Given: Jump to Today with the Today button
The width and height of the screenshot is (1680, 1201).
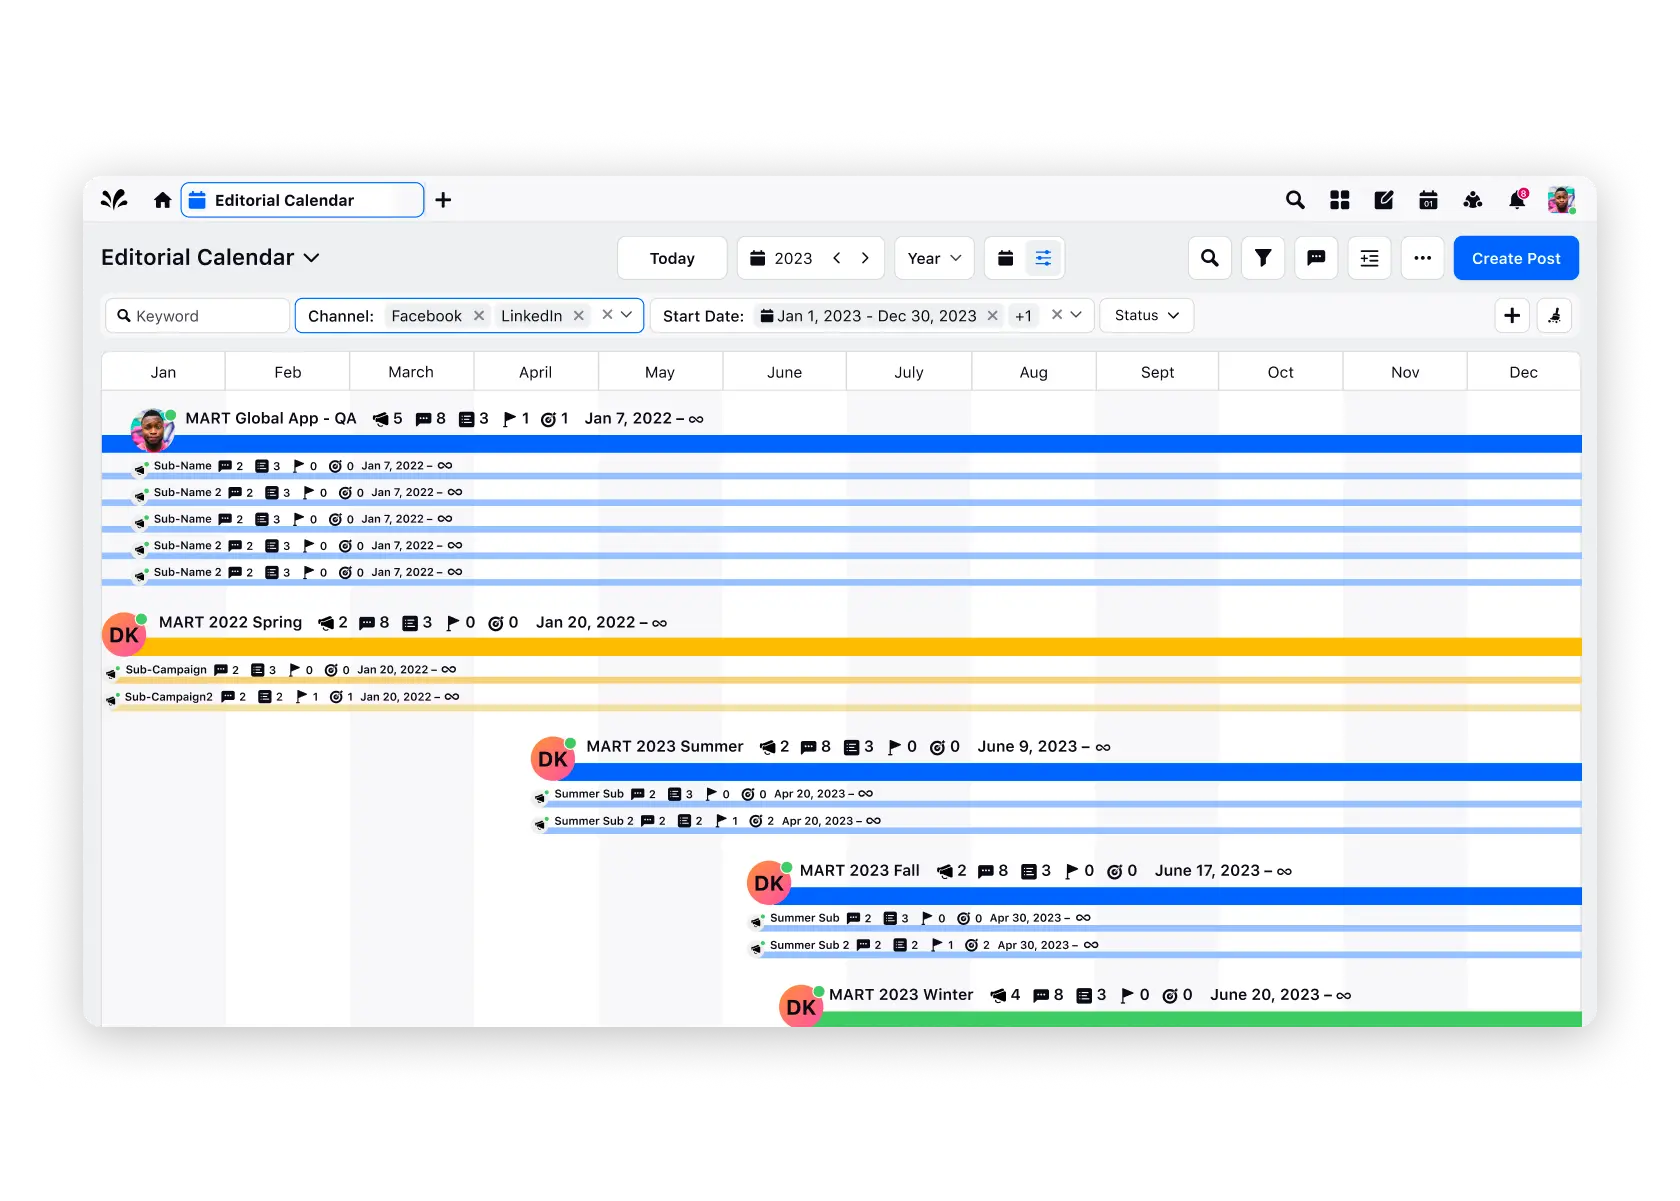Looking at the screenshot, I should click(x=671, y=258).
